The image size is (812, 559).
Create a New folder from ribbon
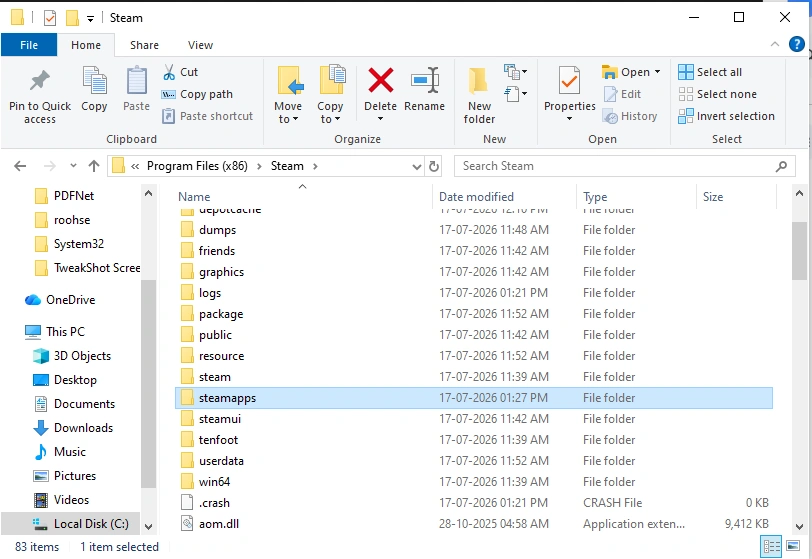[479, 96]
